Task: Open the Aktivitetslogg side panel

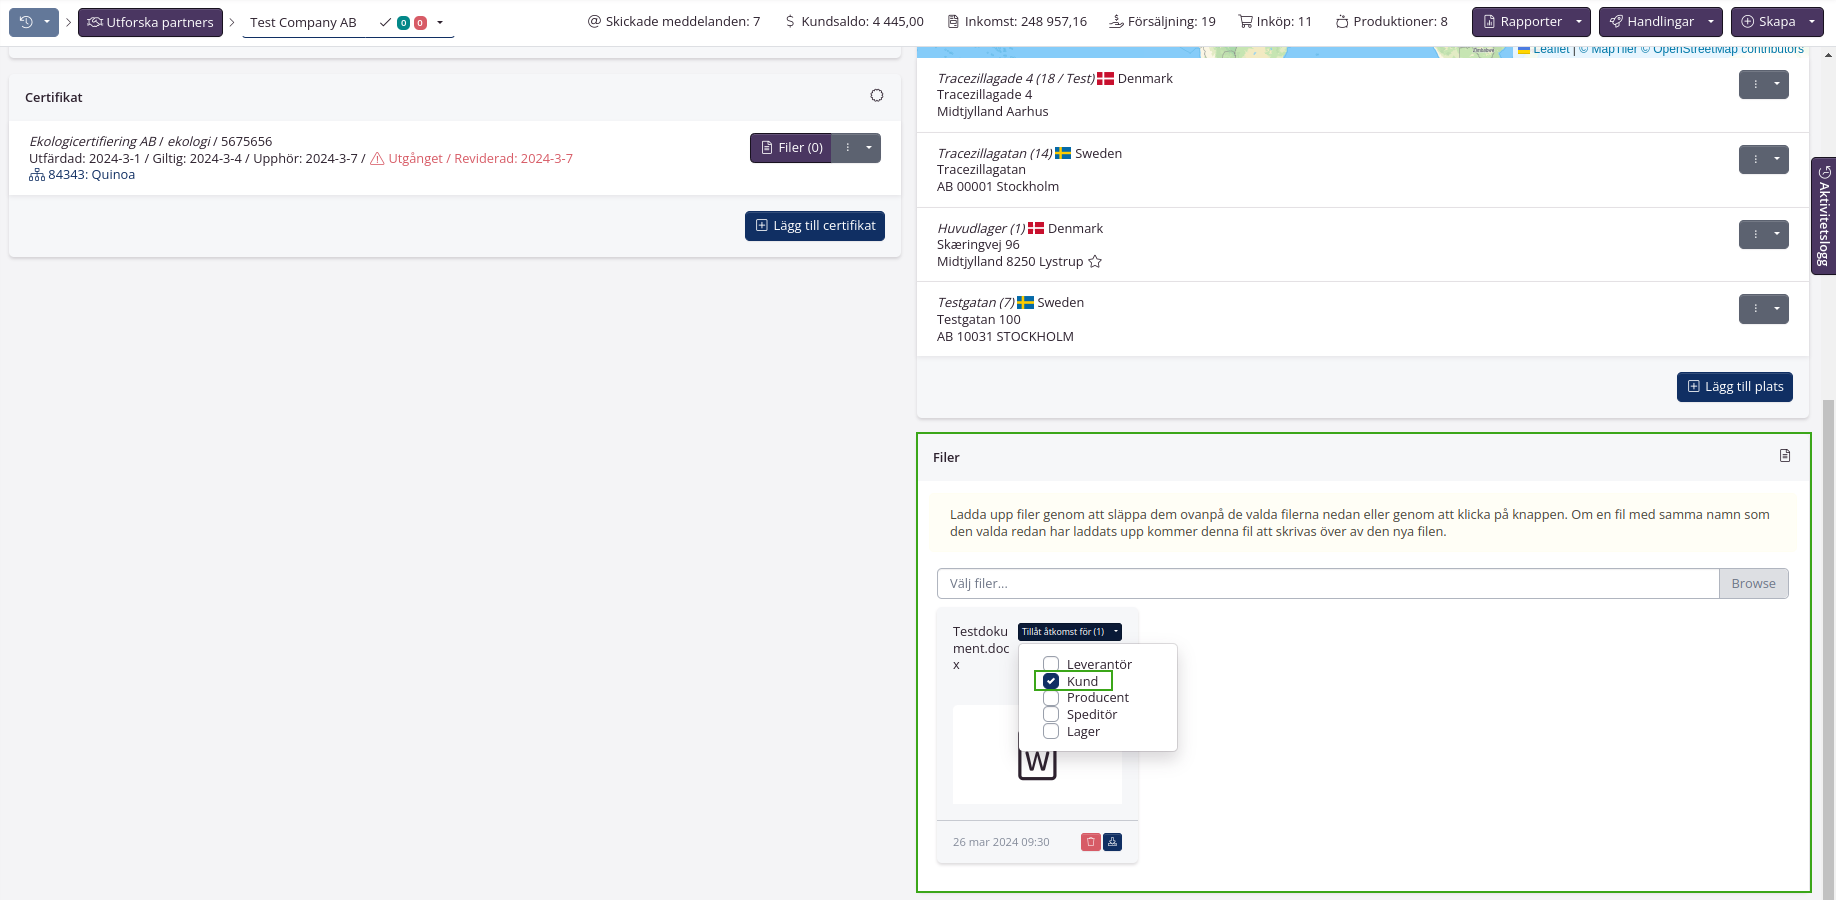Action: [x=1824, y=215]
